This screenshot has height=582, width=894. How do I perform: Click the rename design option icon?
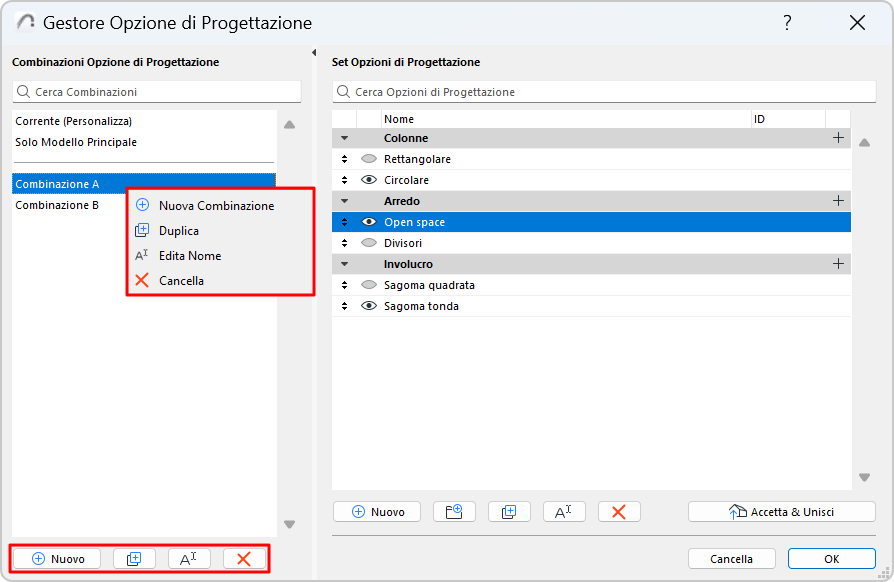[564, 512]
